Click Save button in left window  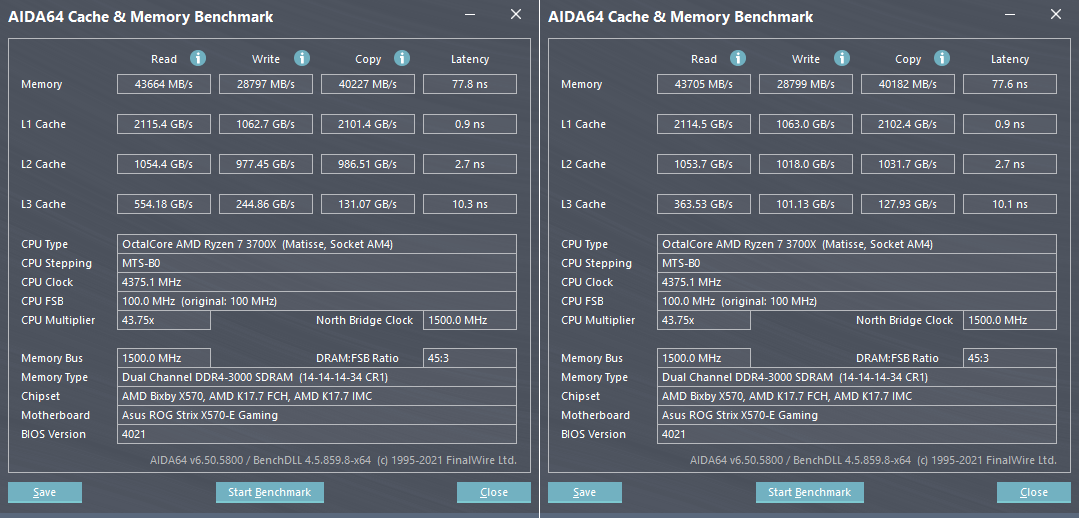click(45, 492)
